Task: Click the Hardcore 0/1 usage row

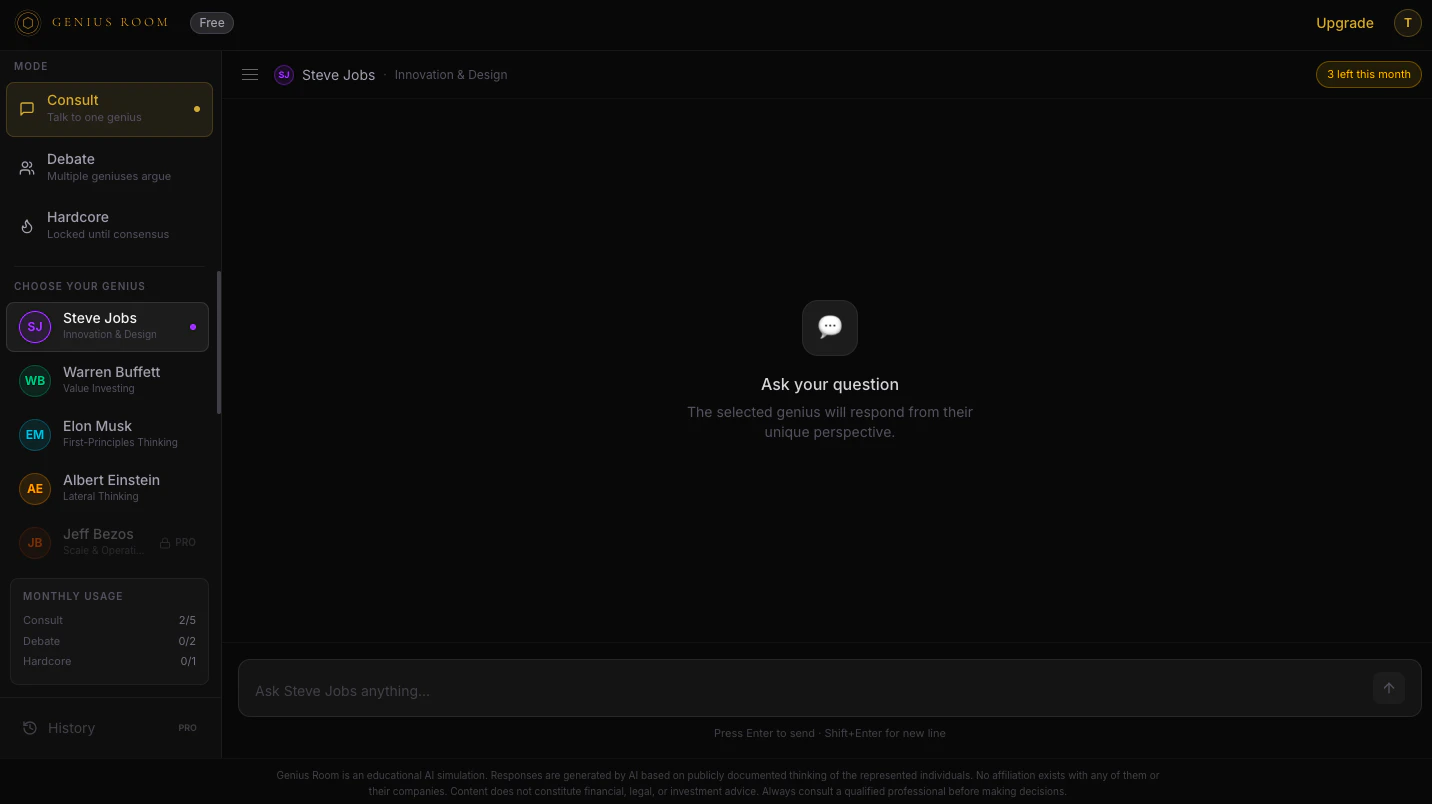Action: click(x=109, y=661)
